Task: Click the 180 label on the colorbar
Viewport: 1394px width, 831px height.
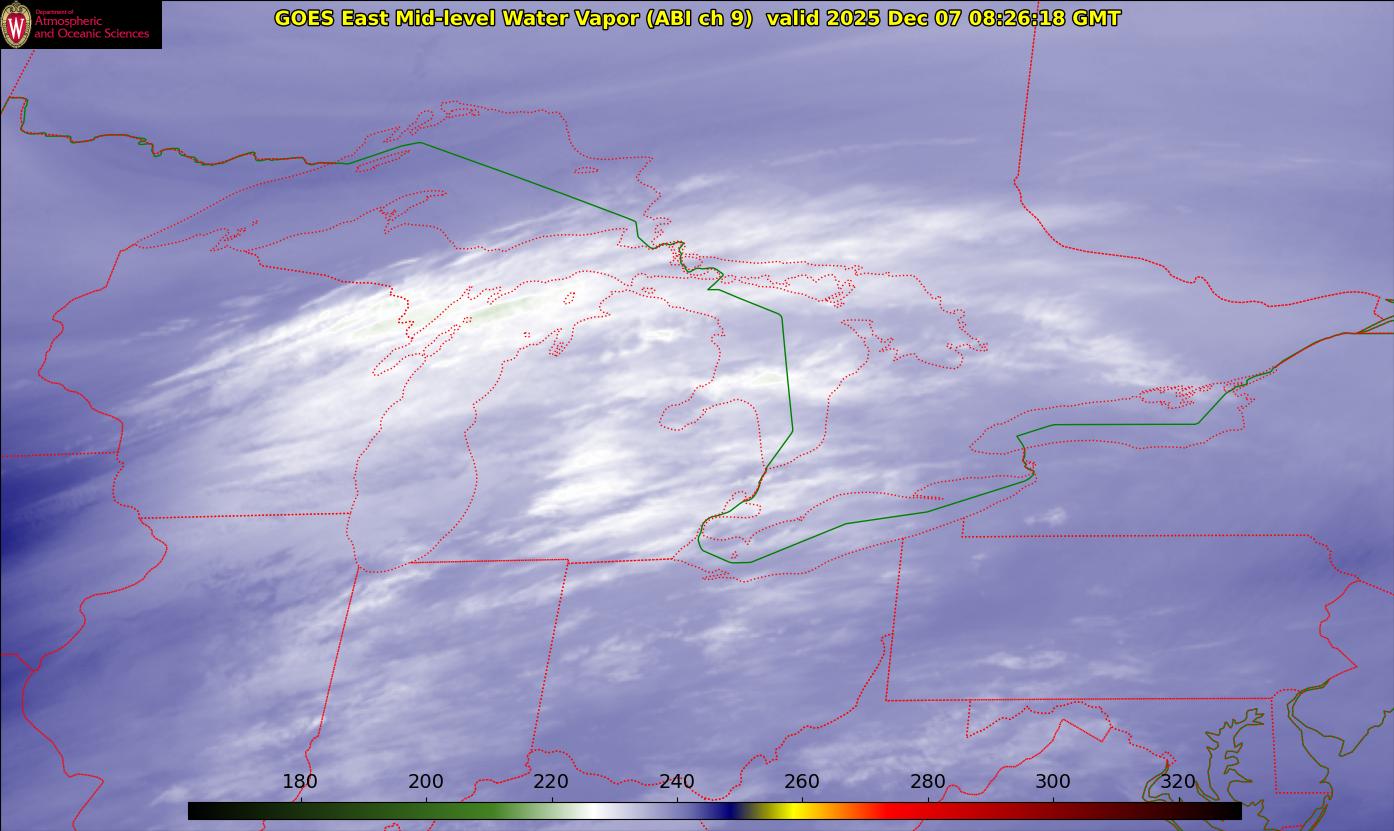Action: point(300,782)
